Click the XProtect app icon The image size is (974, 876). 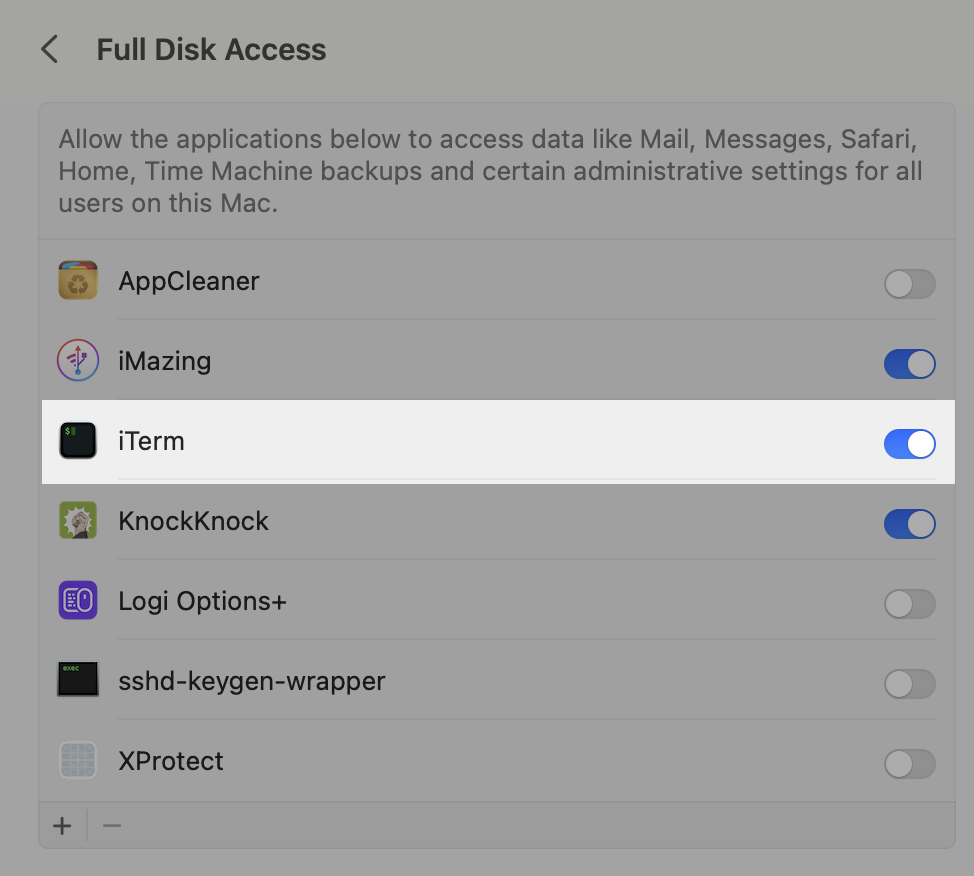(78, 761)
